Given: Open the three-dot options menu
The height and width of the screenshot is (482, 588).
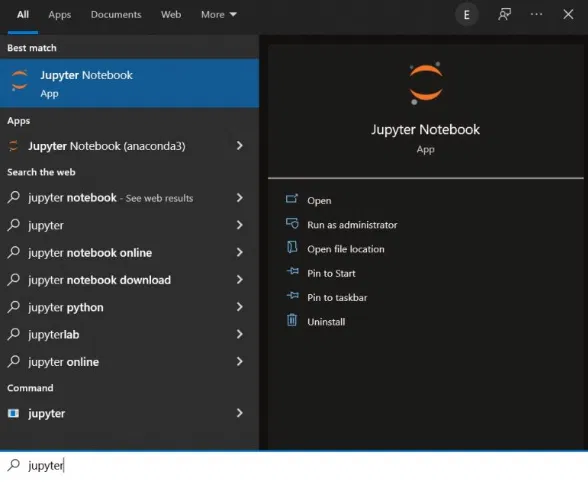Looking at the screenshot, I should 536,14.
